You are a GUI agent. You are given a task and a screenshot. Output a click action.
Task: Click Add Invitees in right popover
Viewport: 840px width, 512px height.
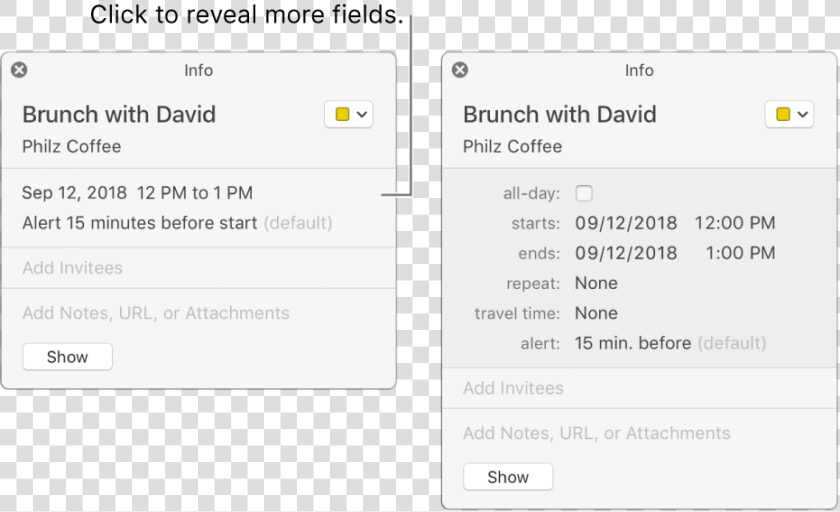pyautogui.click(x=513, y=388)
